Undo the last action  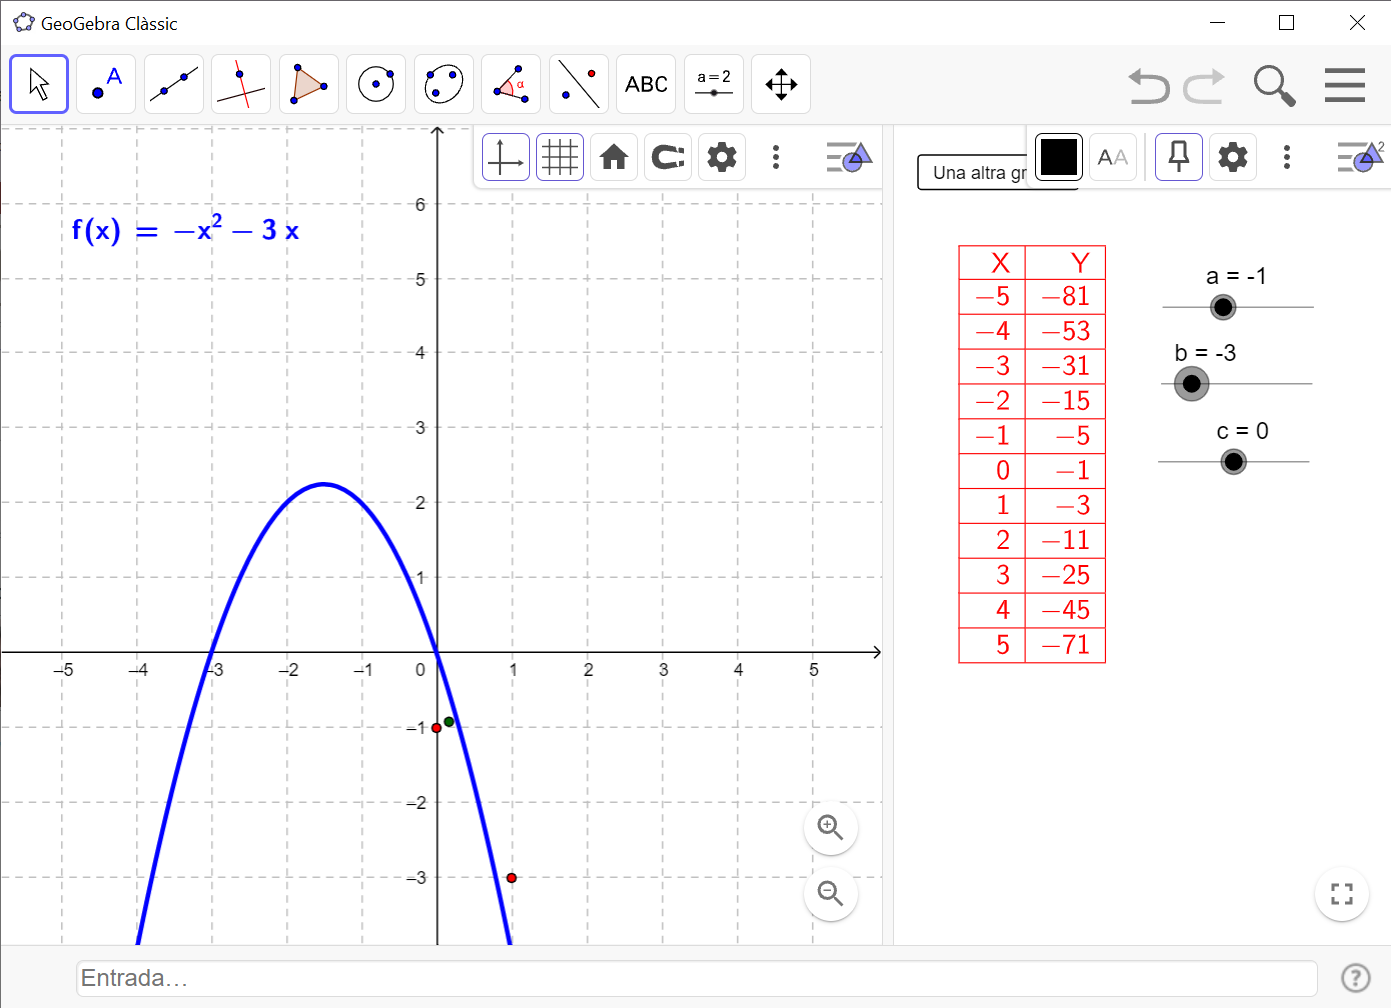click(1149, 86)
